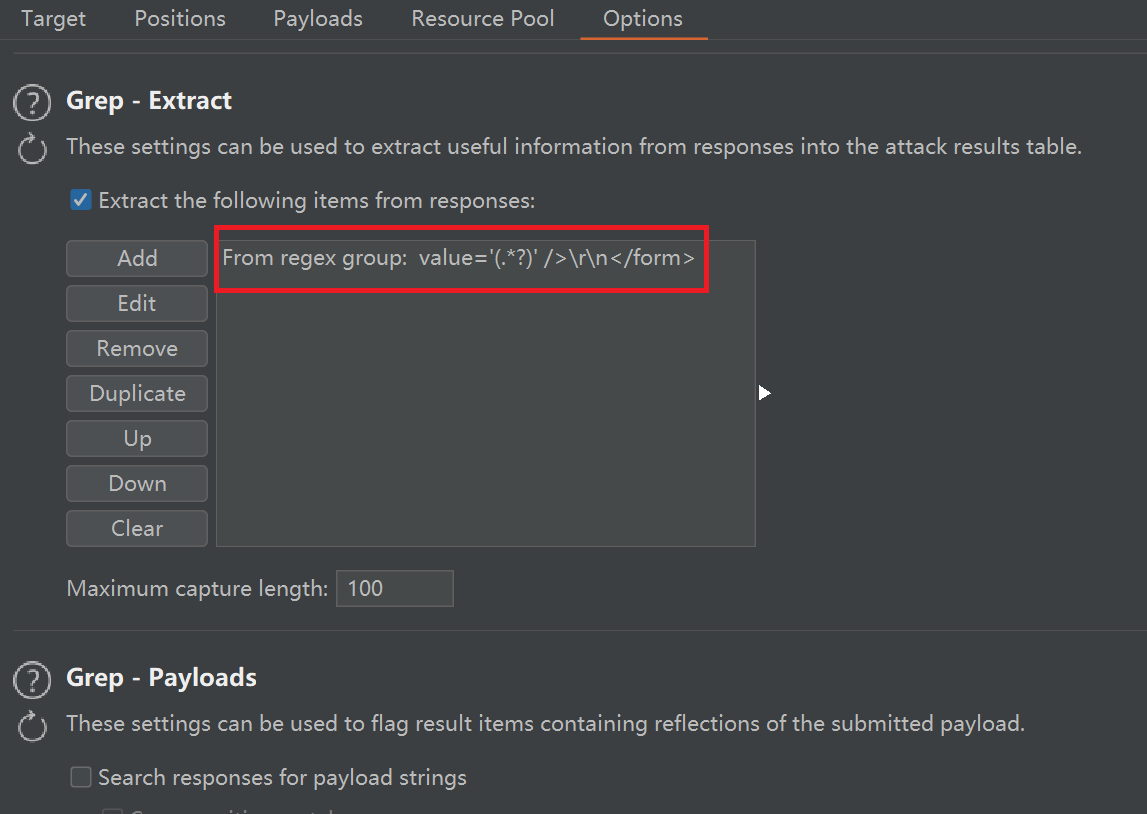Select the Options tab
This screenshot has height=814, width=1147.
point(643,19)
